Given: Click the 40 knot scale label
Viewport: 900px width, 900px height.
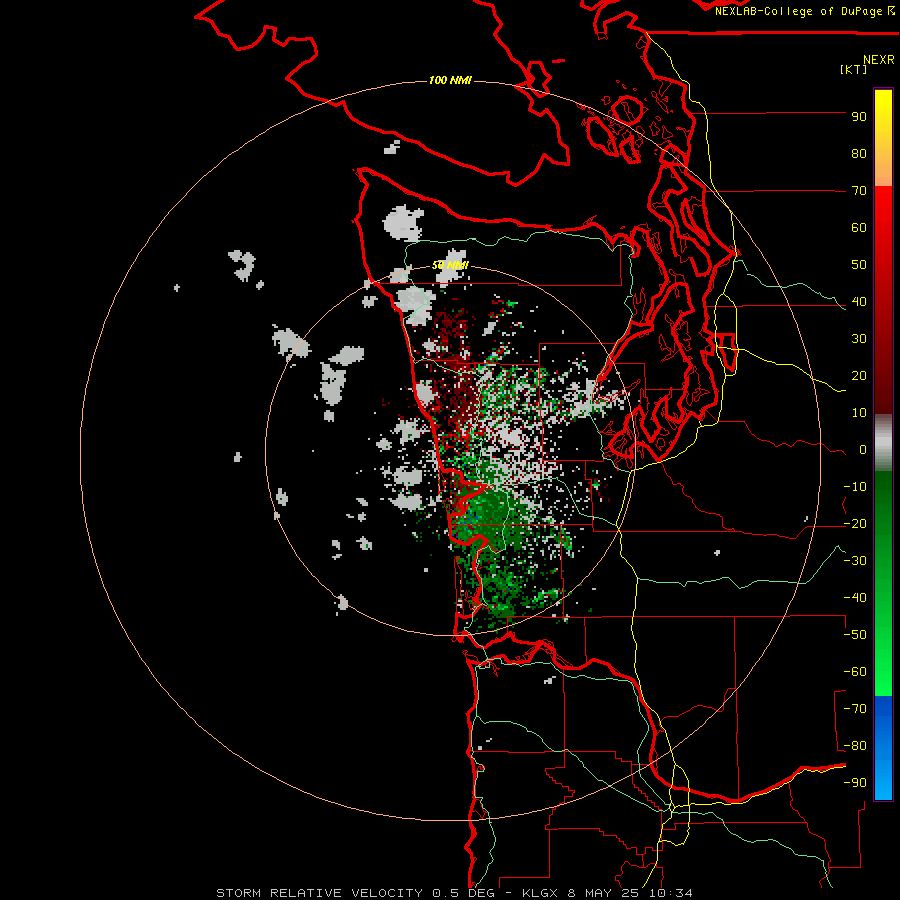Looking at the screenshot, I should pyautogui.click(x=859, y=302).
